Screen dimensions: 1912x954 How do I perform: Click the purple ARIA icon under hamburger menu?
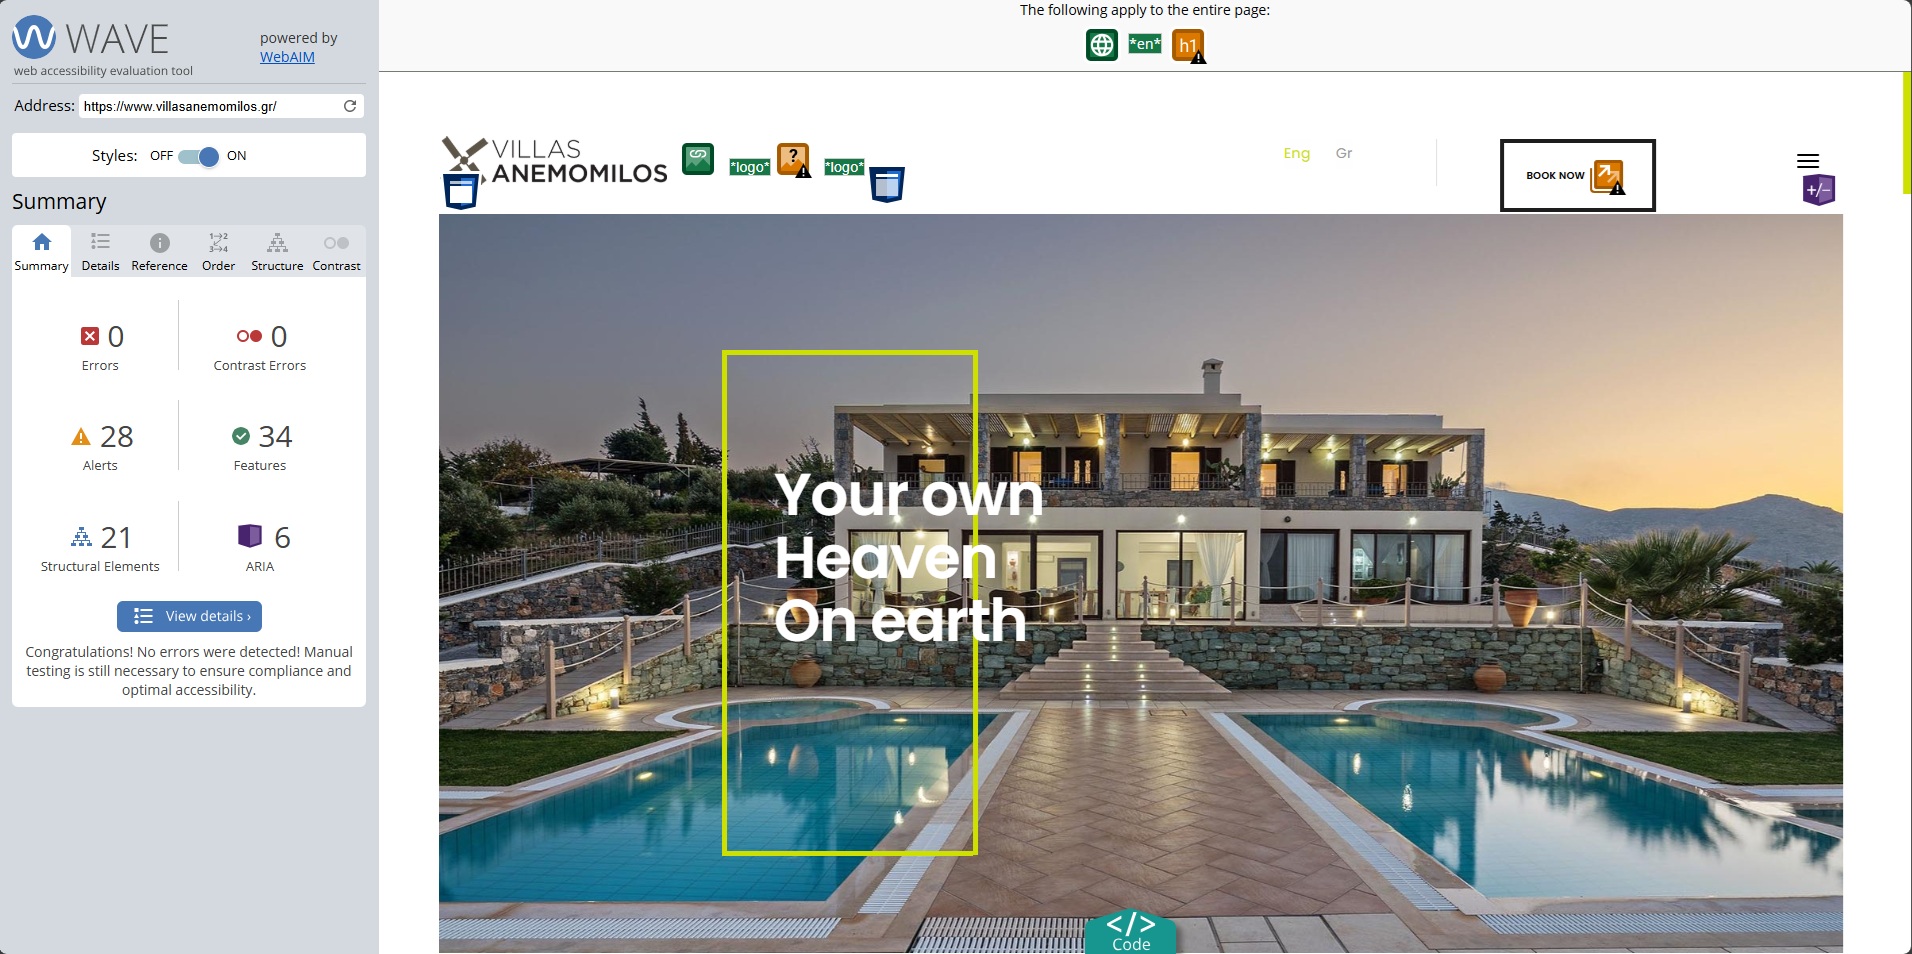tap(1819, 190)
